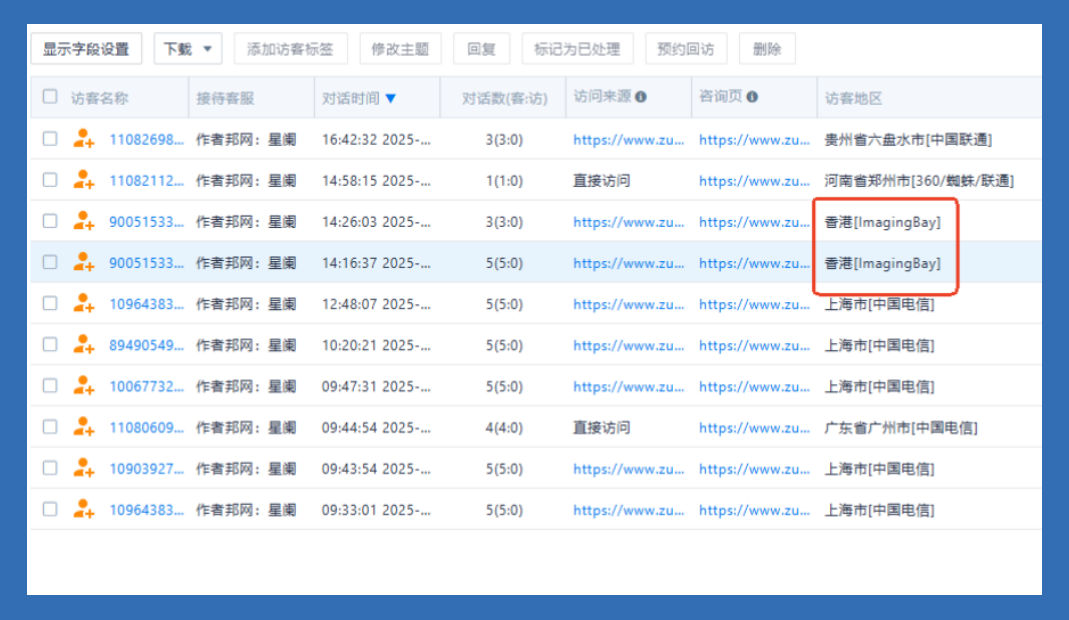
Task: Open visitor link 11082698 in the first row
Action: coord(146,140)
